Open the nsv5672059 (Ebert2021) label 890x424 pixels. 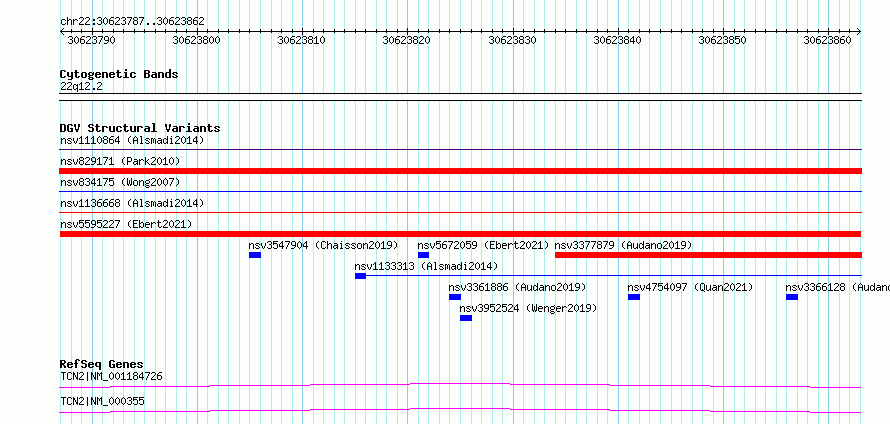click(484, 245)
